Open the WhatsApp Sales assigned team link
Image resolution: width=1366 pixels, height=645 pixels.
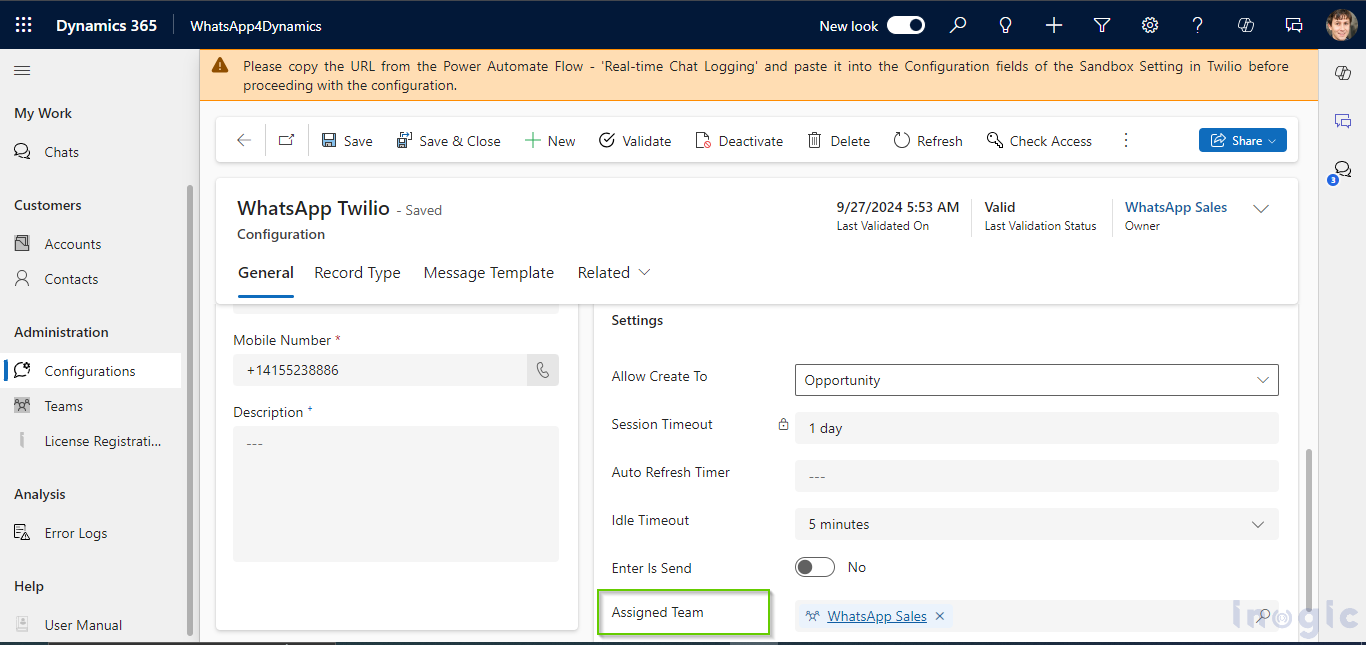pyautogui.click(x=876, y=616)
